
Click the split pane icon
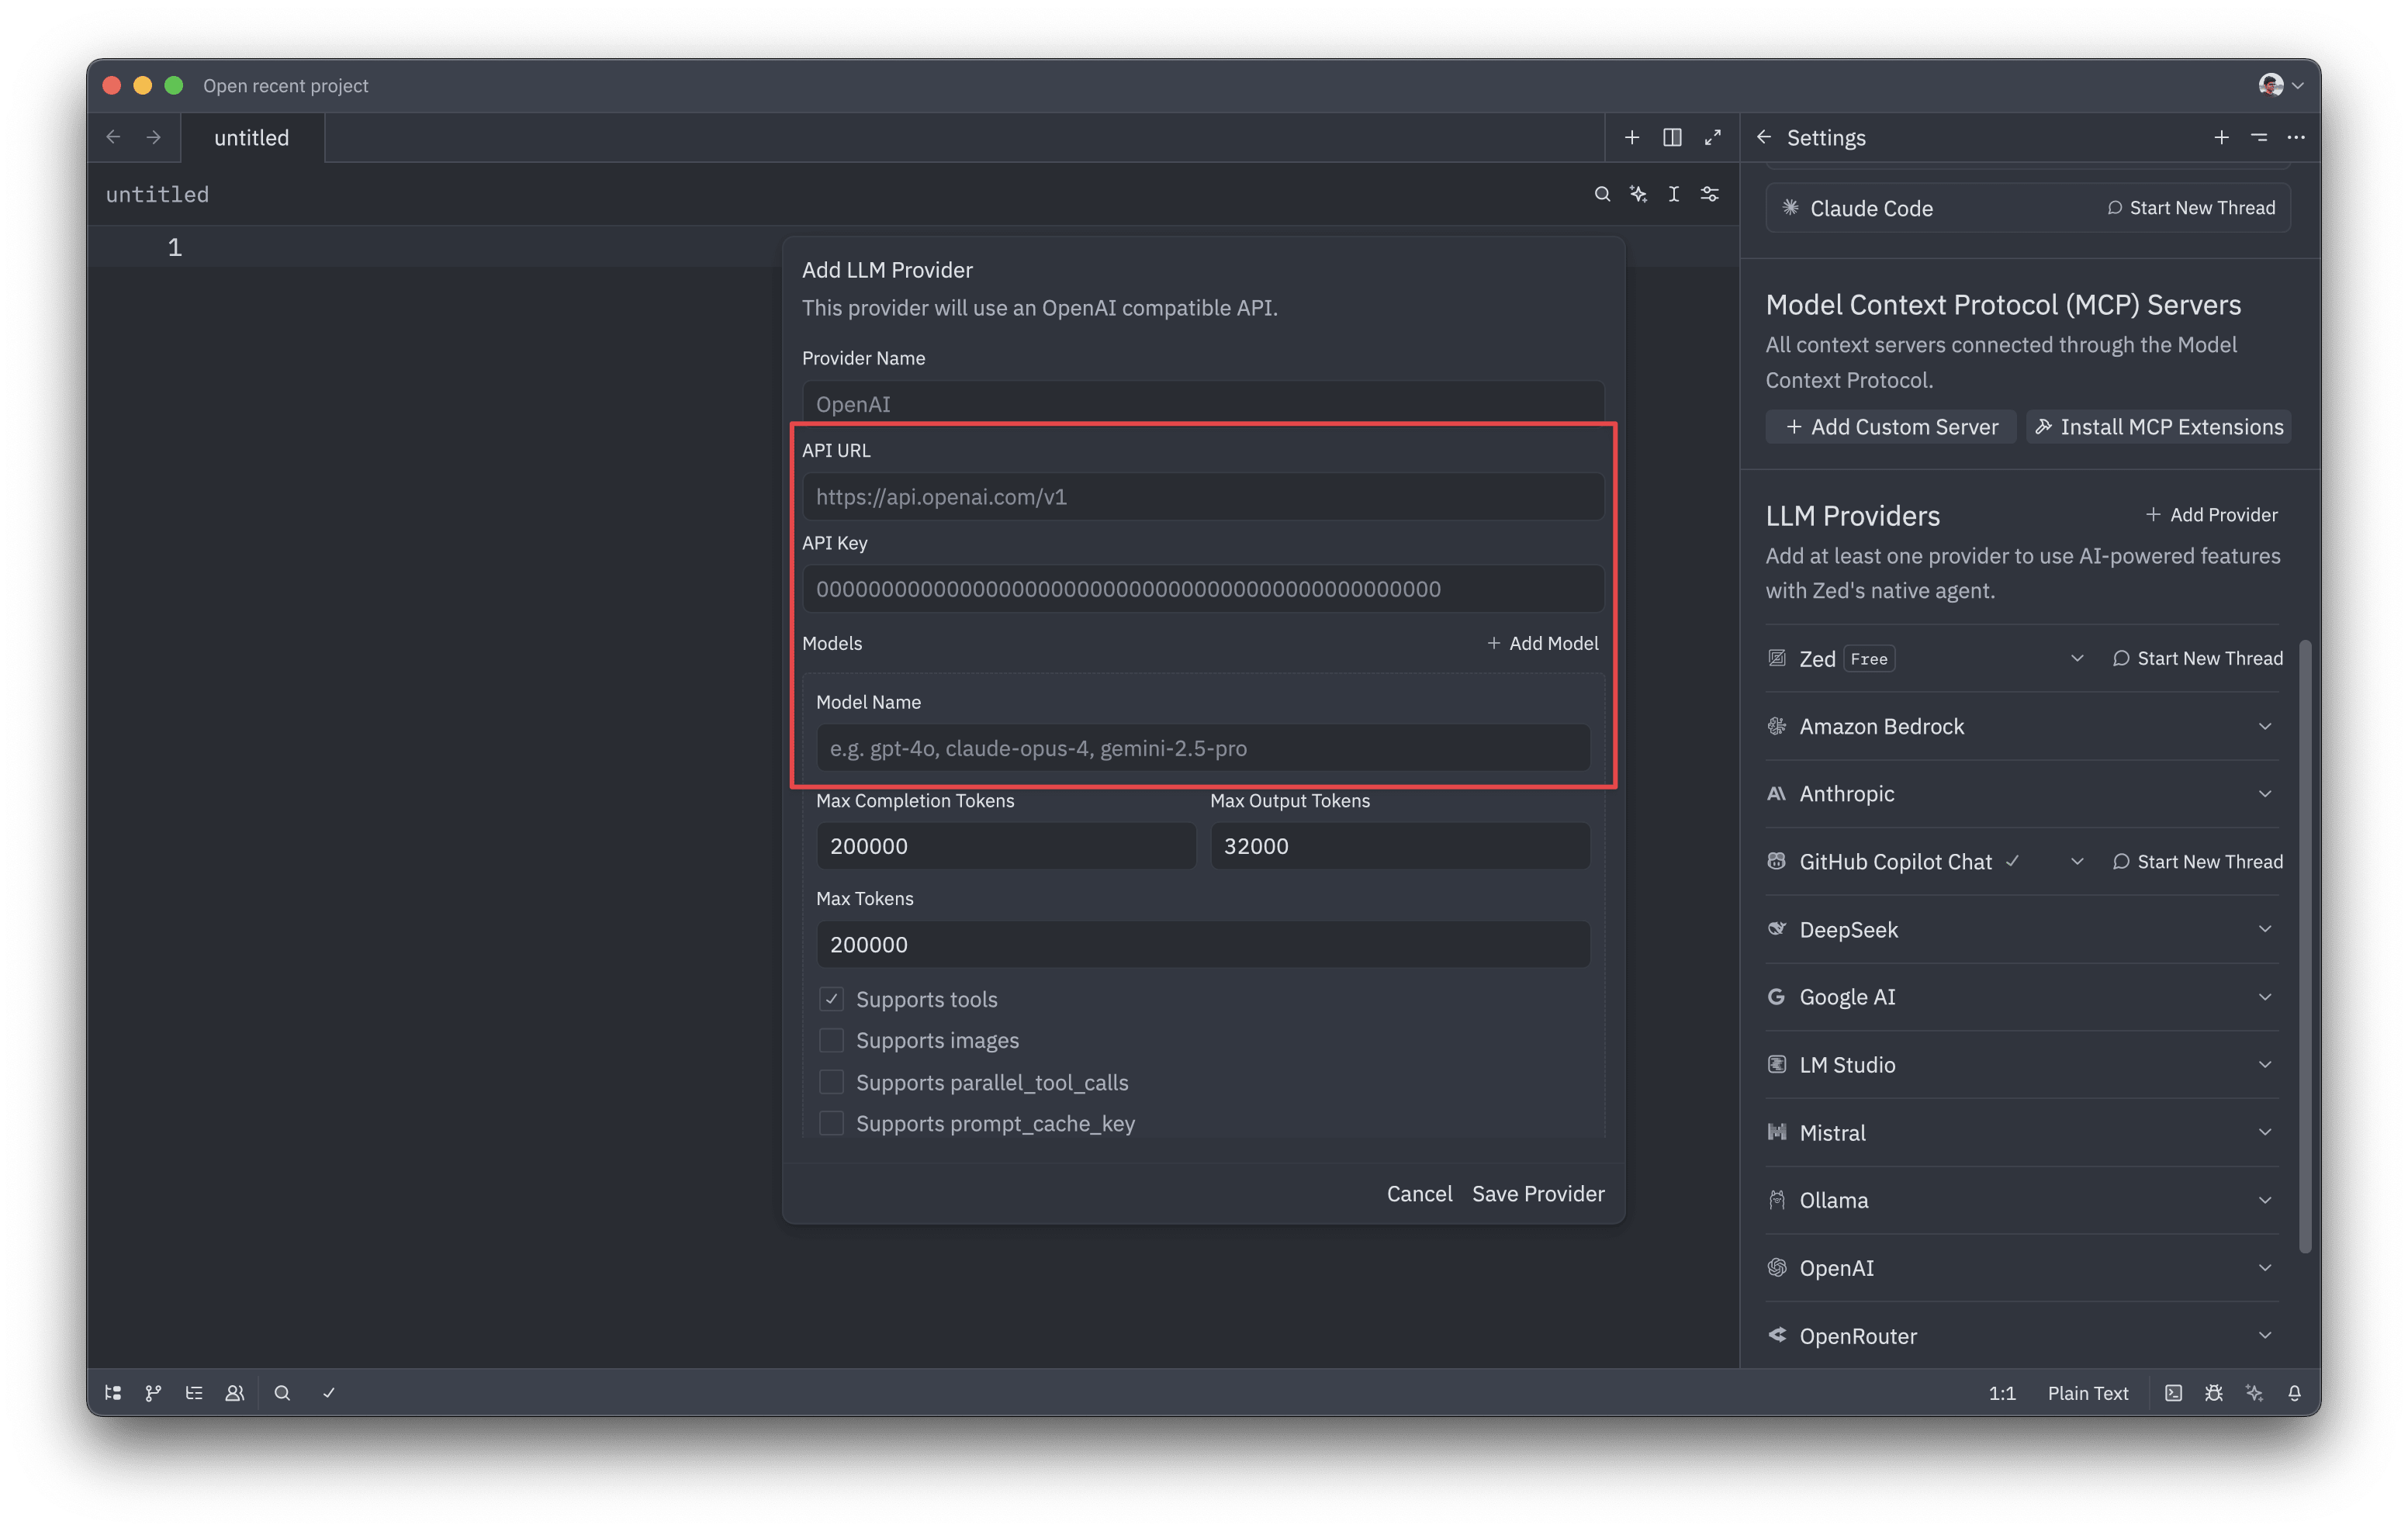[x=1672, y=137]
